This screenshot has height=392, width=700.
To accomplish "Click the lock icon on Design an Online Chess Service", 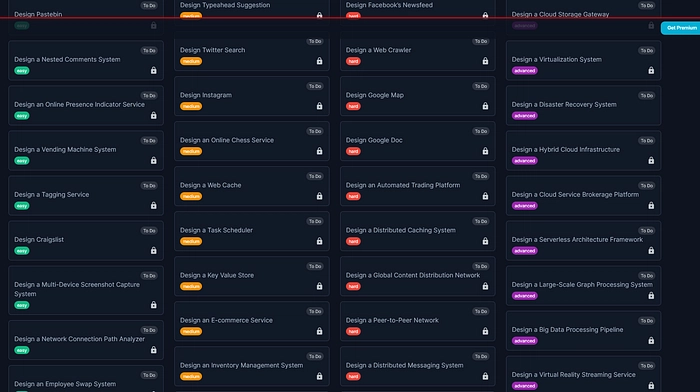I will click(319, 151).
